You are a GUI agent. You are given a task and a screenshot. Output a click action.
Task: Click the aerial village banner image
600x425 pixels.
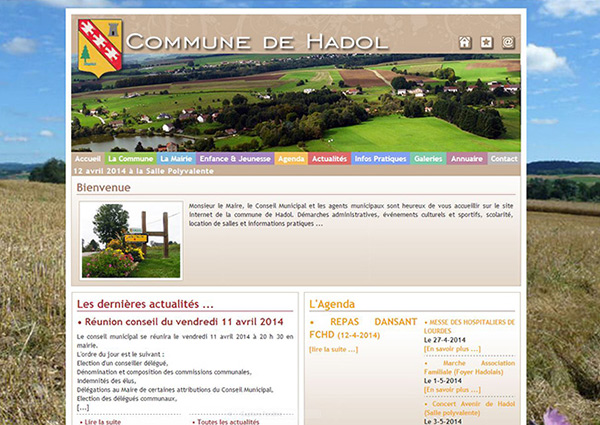point(296,103)
